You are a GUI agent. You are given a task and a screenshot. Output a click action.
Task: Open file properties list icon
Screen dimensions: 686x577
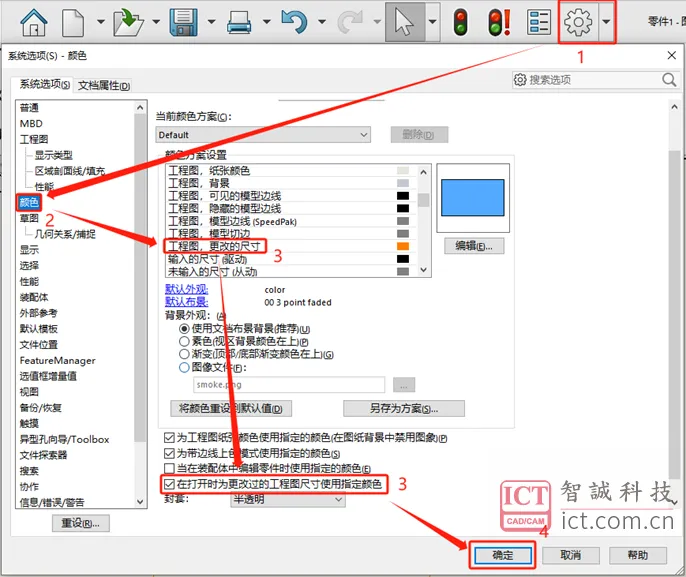point(539,22)
